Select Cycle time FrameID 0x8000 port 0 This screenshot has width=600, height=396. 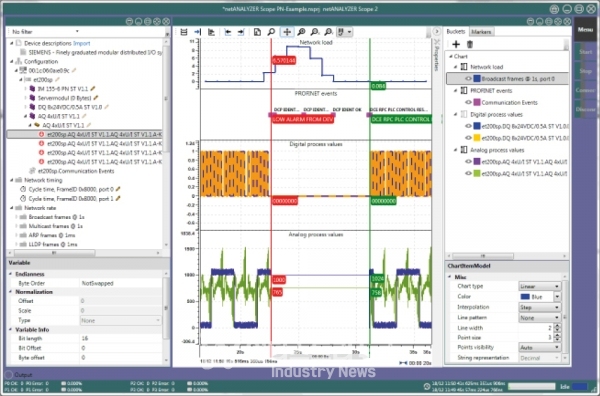click(x=71, y=189)
